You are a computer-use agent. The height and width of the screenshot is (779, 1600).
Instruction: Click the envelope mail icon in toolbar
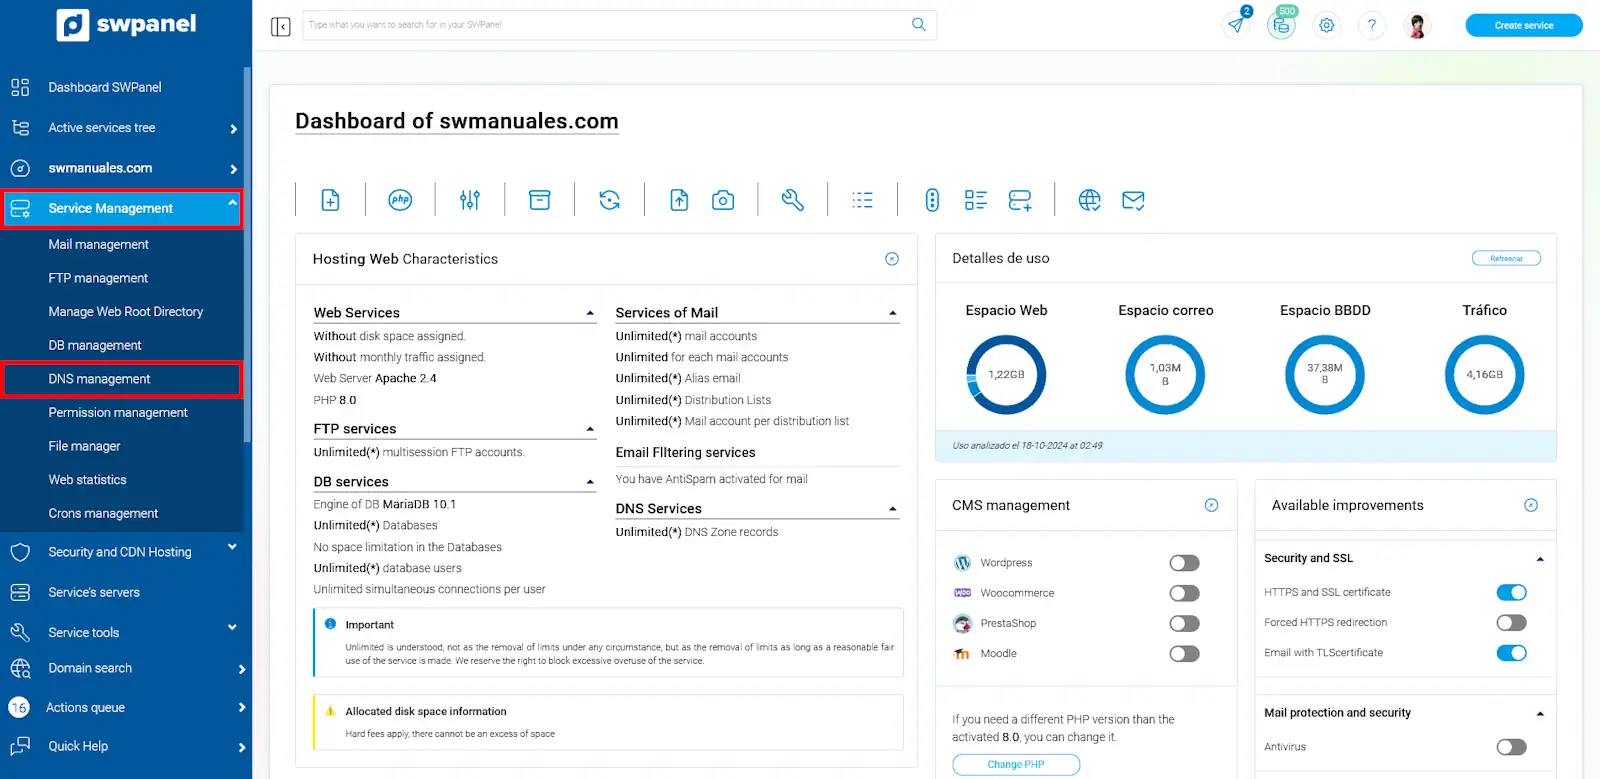tap(1133, 200)
